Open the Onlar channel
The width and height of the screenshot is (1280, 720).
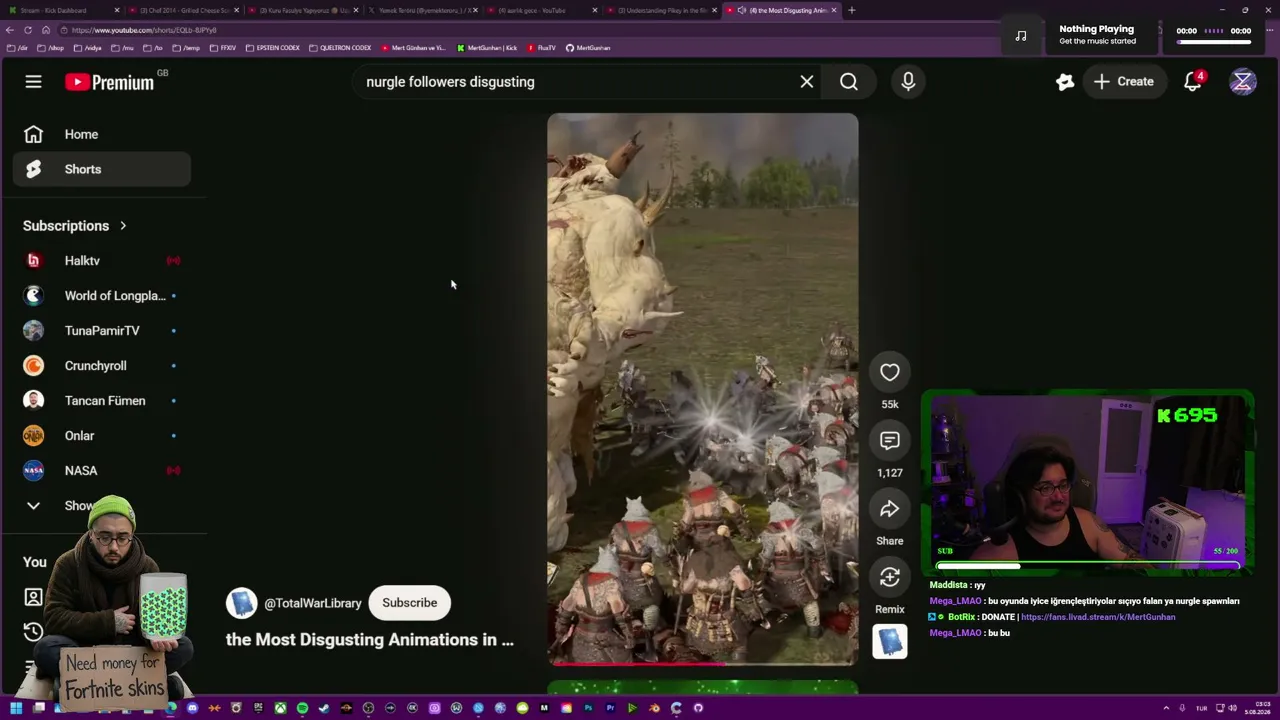coord(101,436)
